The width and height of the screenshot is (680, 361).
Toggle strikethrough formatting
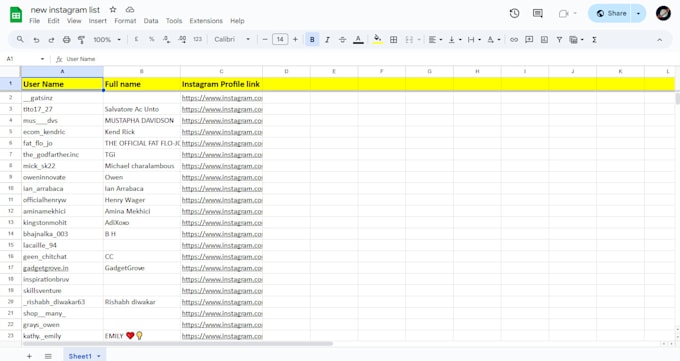pyautogui.click(x=342, y=39)
